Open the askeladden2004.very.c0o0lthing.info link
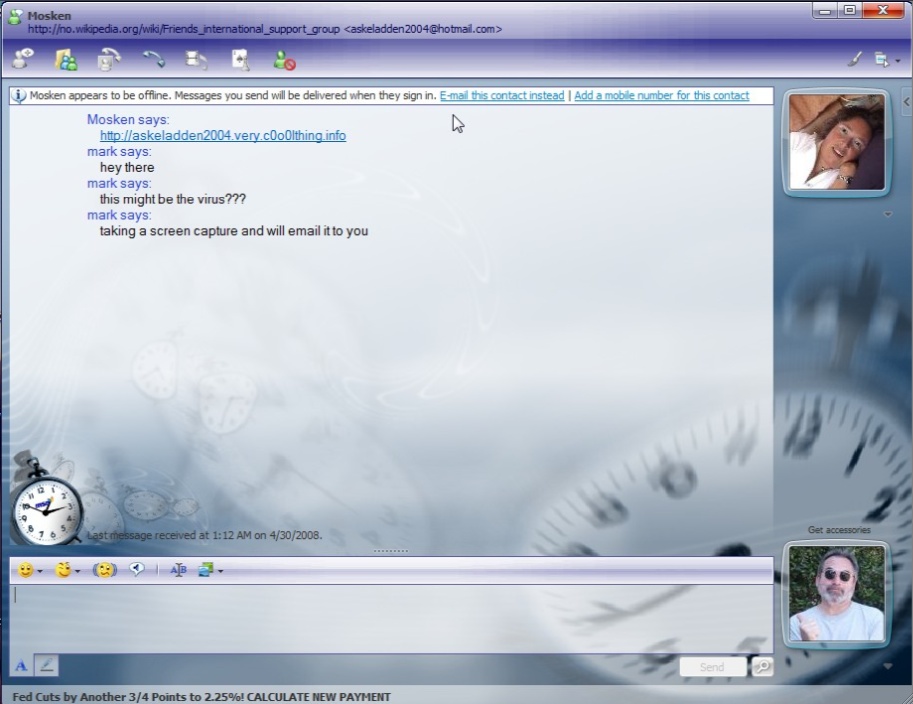Image resolution: width=913 pixels, height=704 pixels. [223, 136]
